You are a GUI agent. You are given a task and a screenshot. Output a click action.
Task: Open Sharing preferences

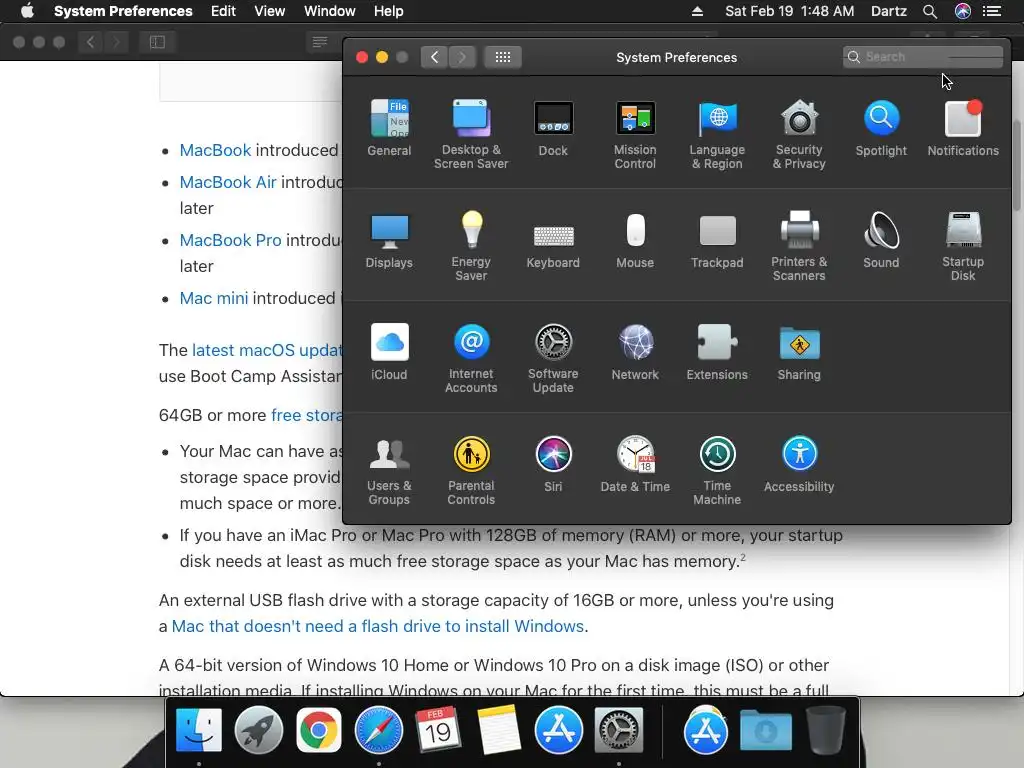click(x=799, y=352)
